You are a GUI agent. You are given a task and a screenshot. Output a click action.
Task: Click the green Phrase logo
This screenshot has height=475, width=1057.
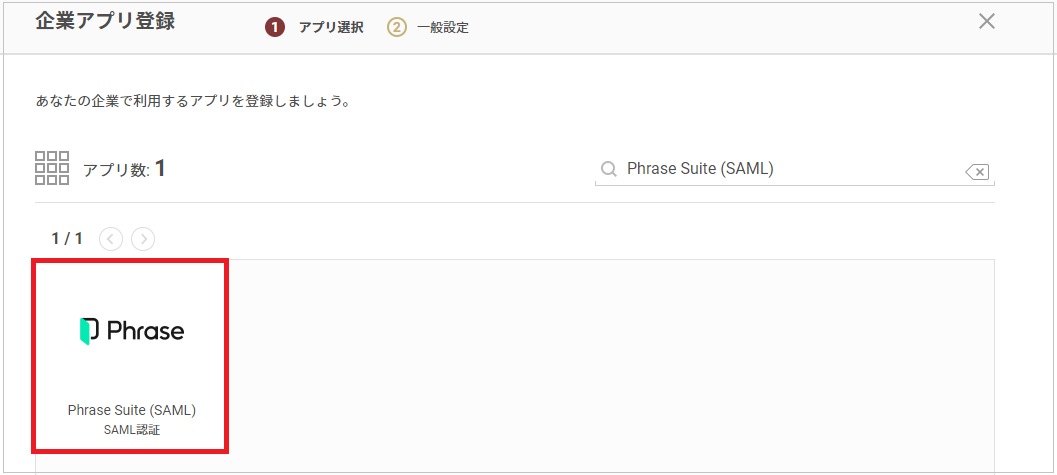[x=86, y=331]
